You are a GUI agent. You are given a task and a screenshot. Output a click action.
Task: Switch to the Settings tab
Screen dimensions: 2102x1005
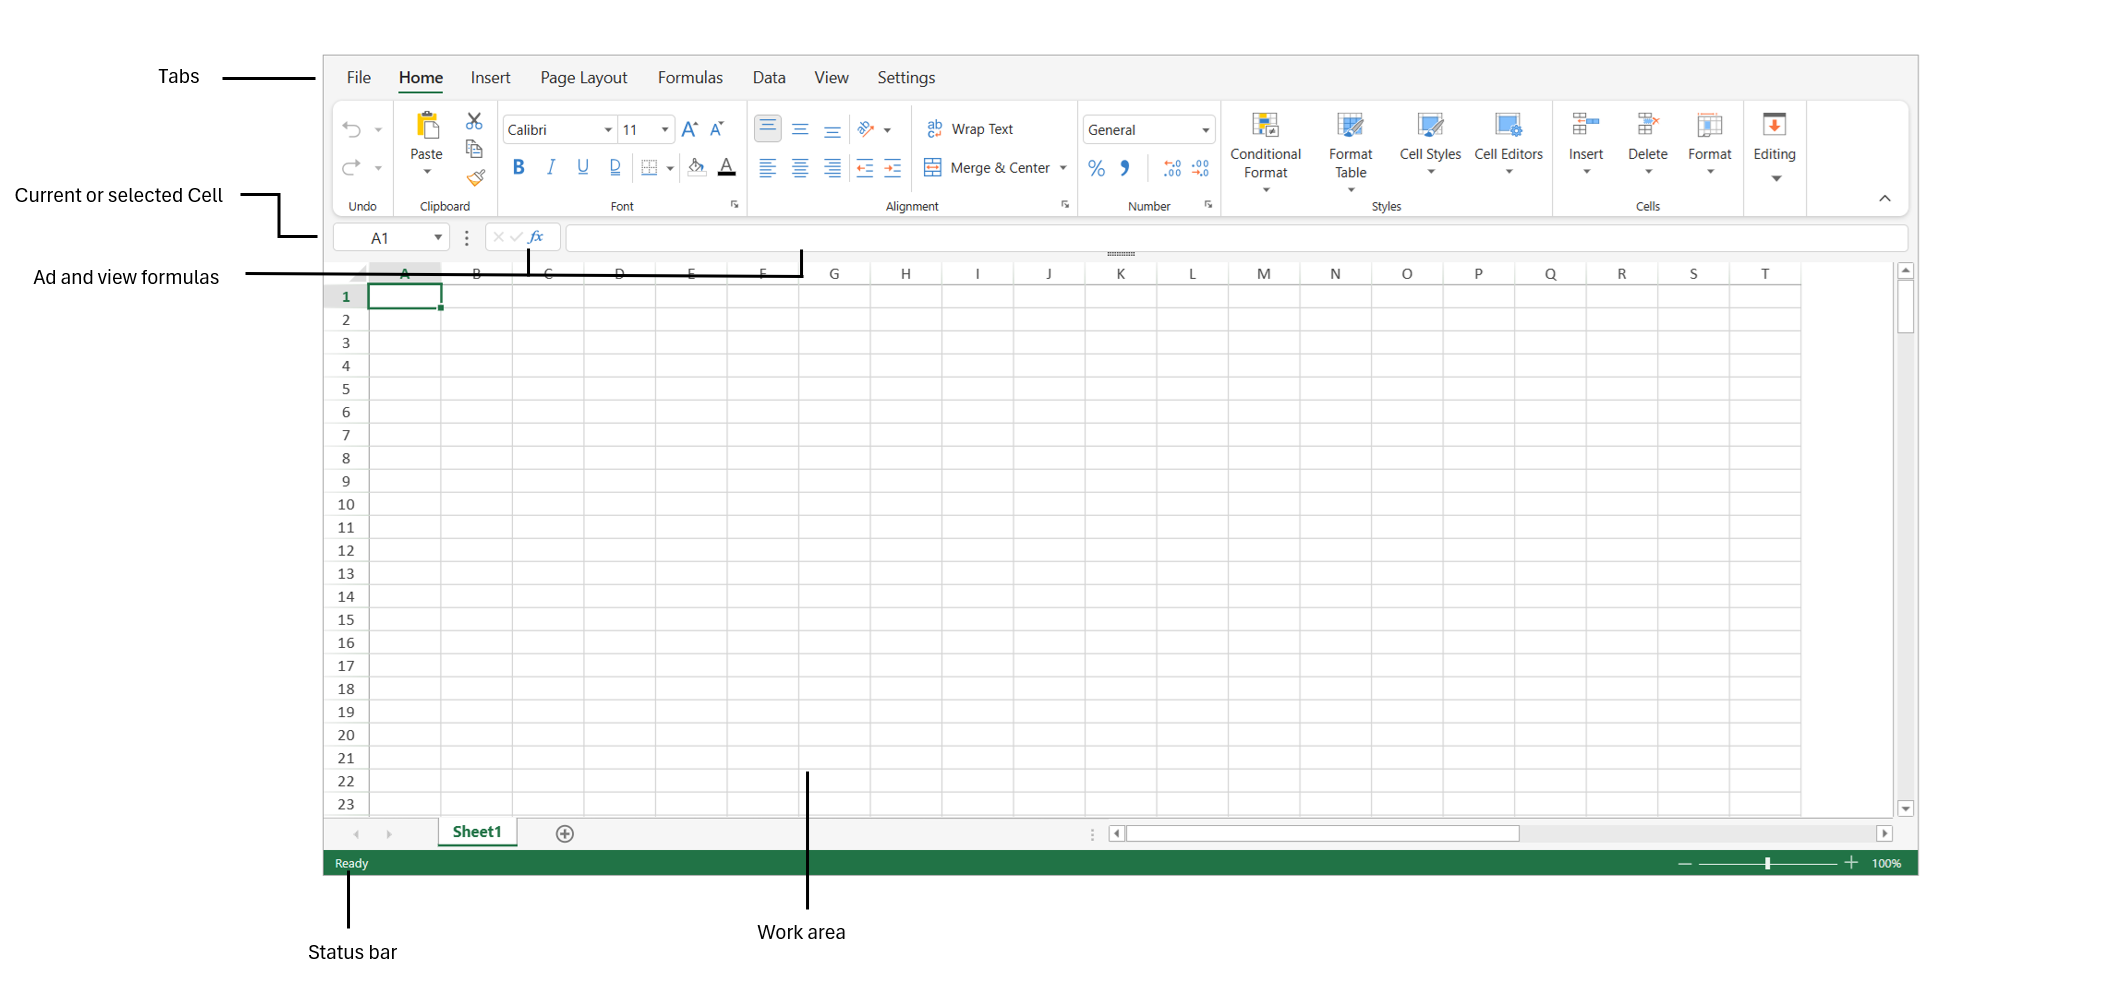(906, 77)
